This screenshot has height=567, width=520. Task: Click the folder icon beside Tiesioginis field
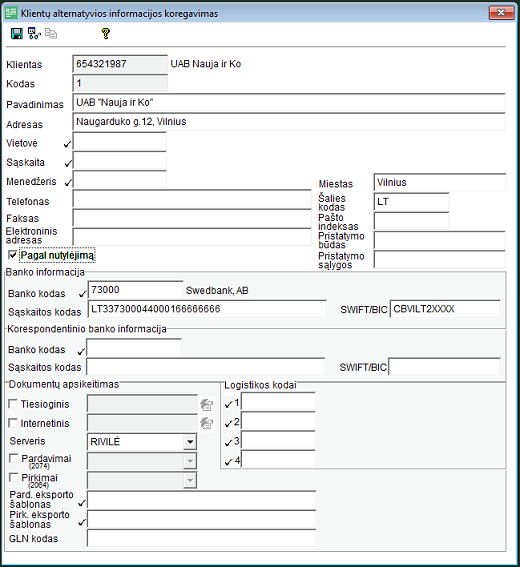coord(206,405)
